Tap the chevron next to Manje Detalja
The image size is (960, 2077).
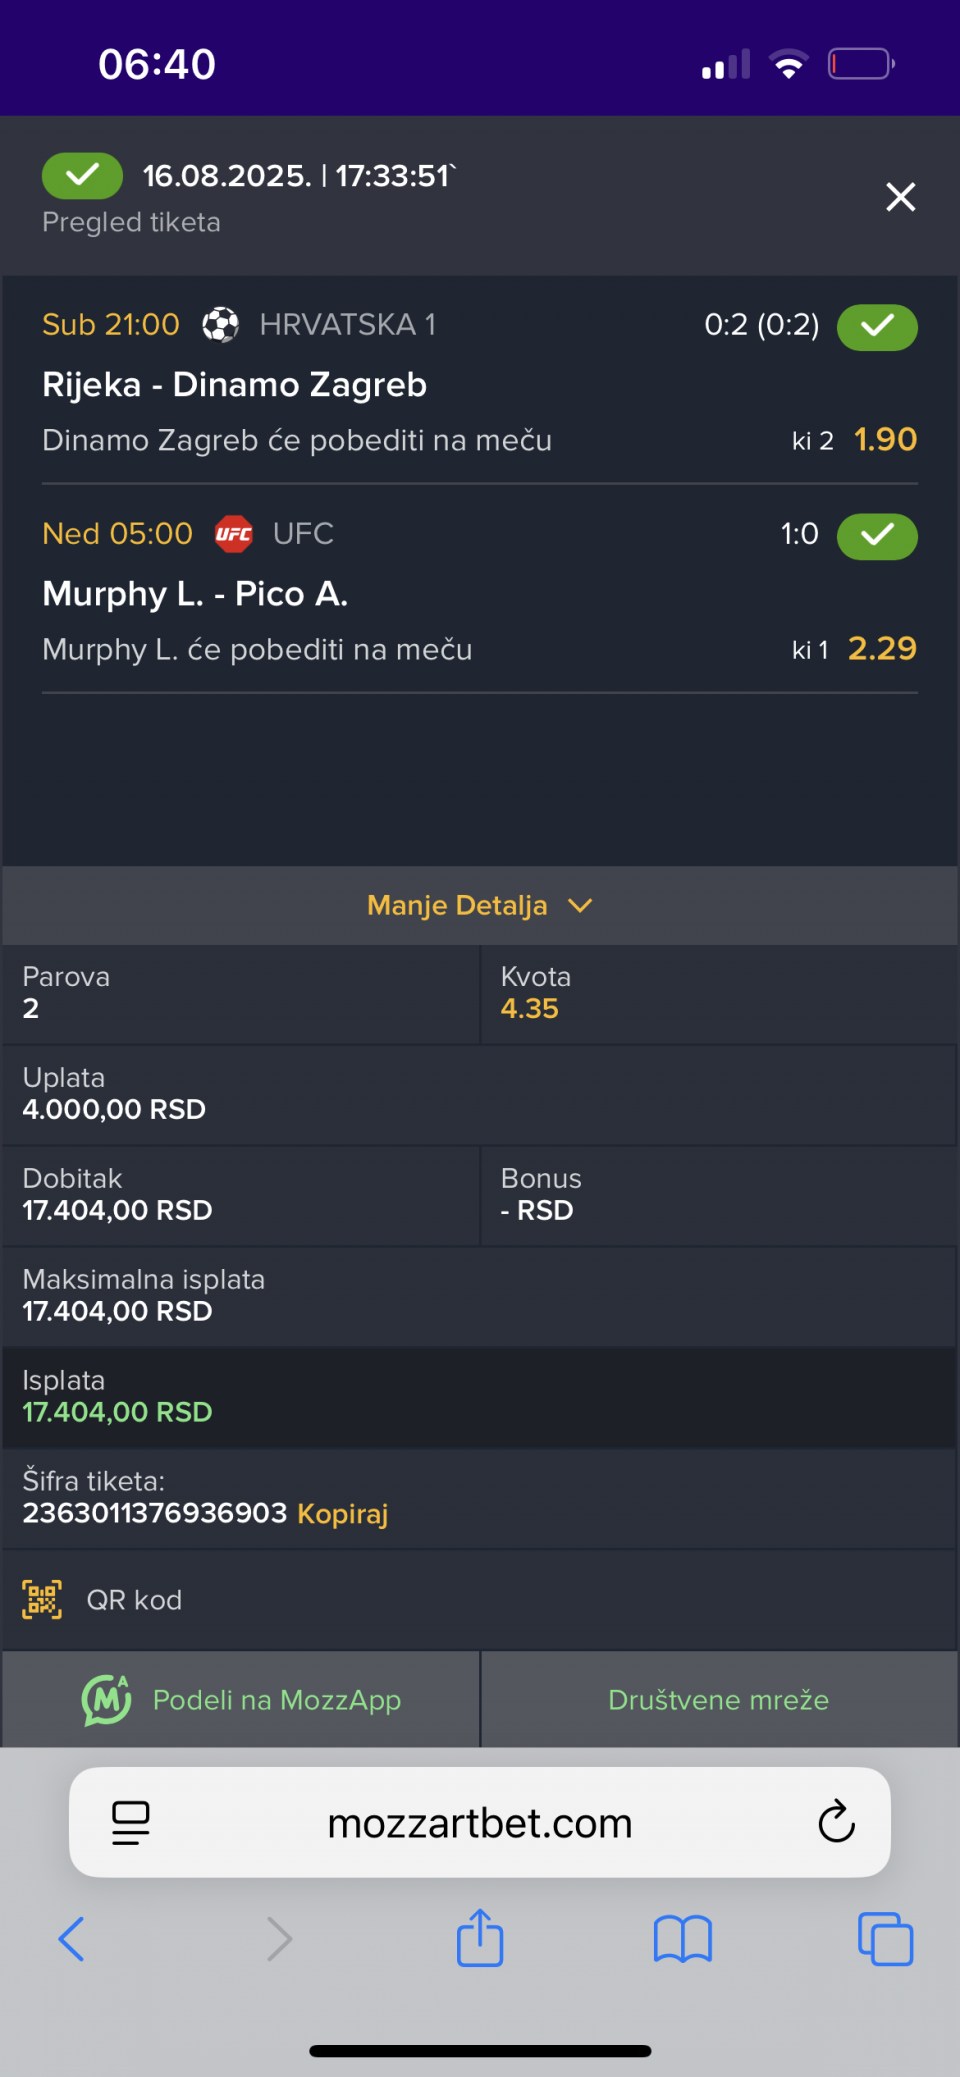[580, 905]
